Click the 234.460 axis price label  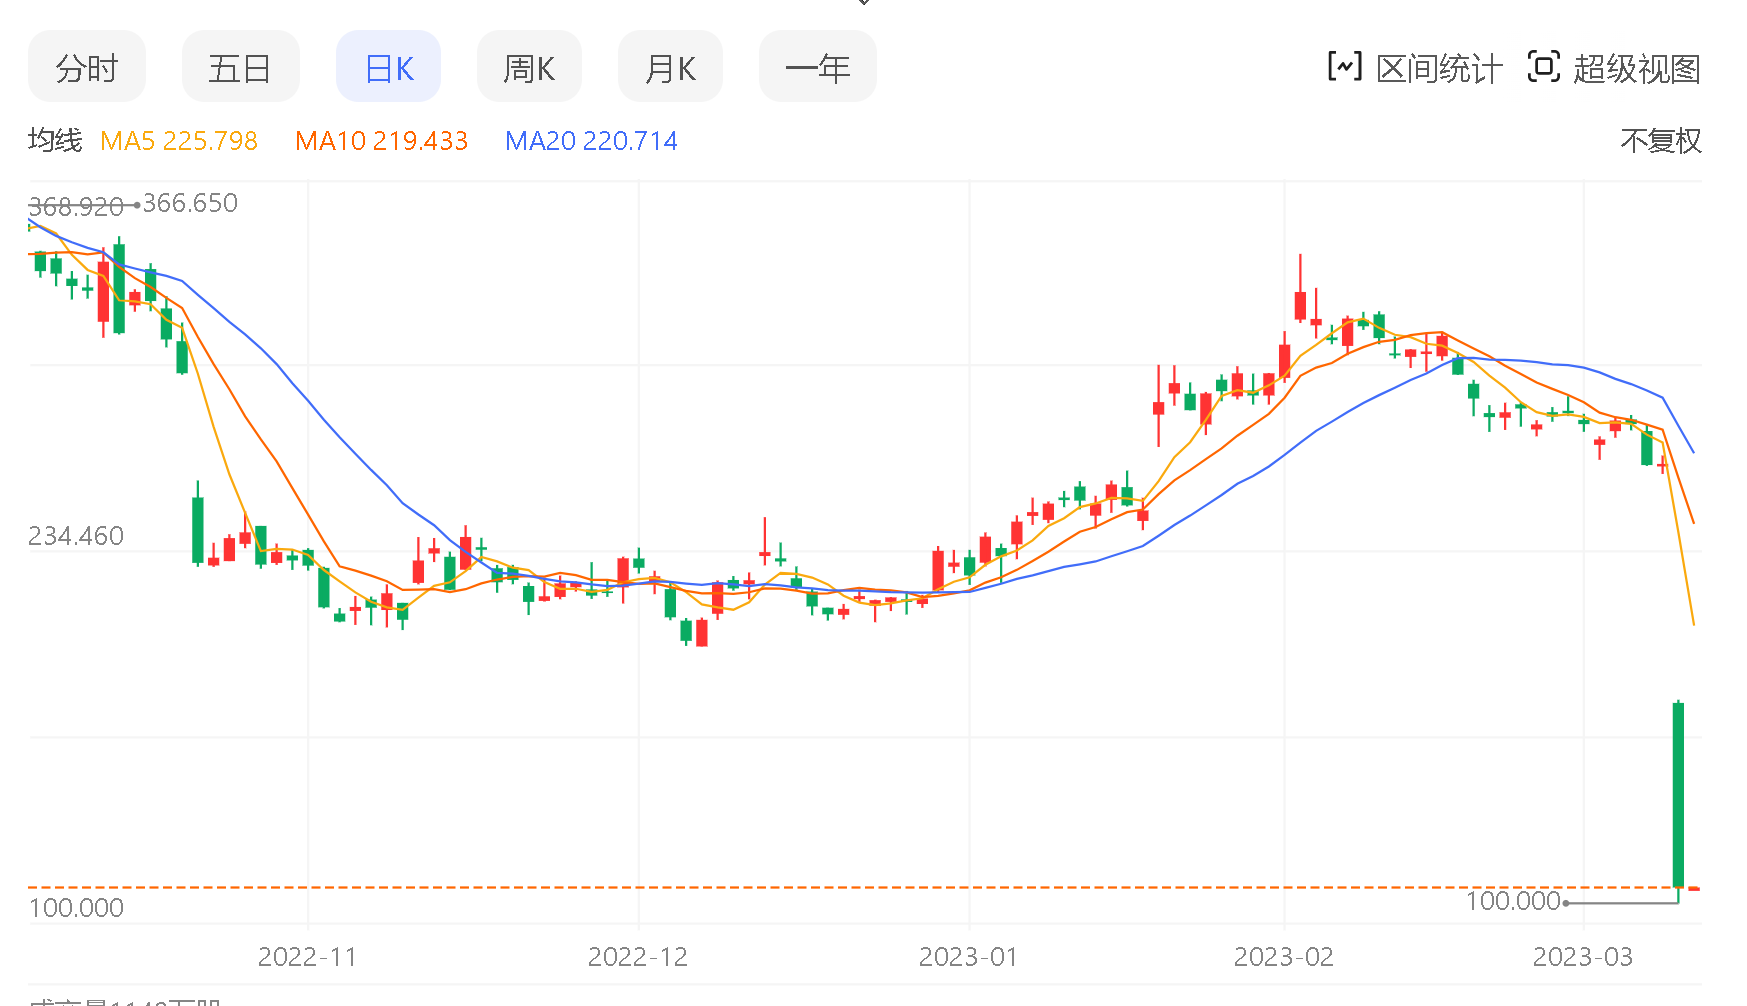coord(76,536)
